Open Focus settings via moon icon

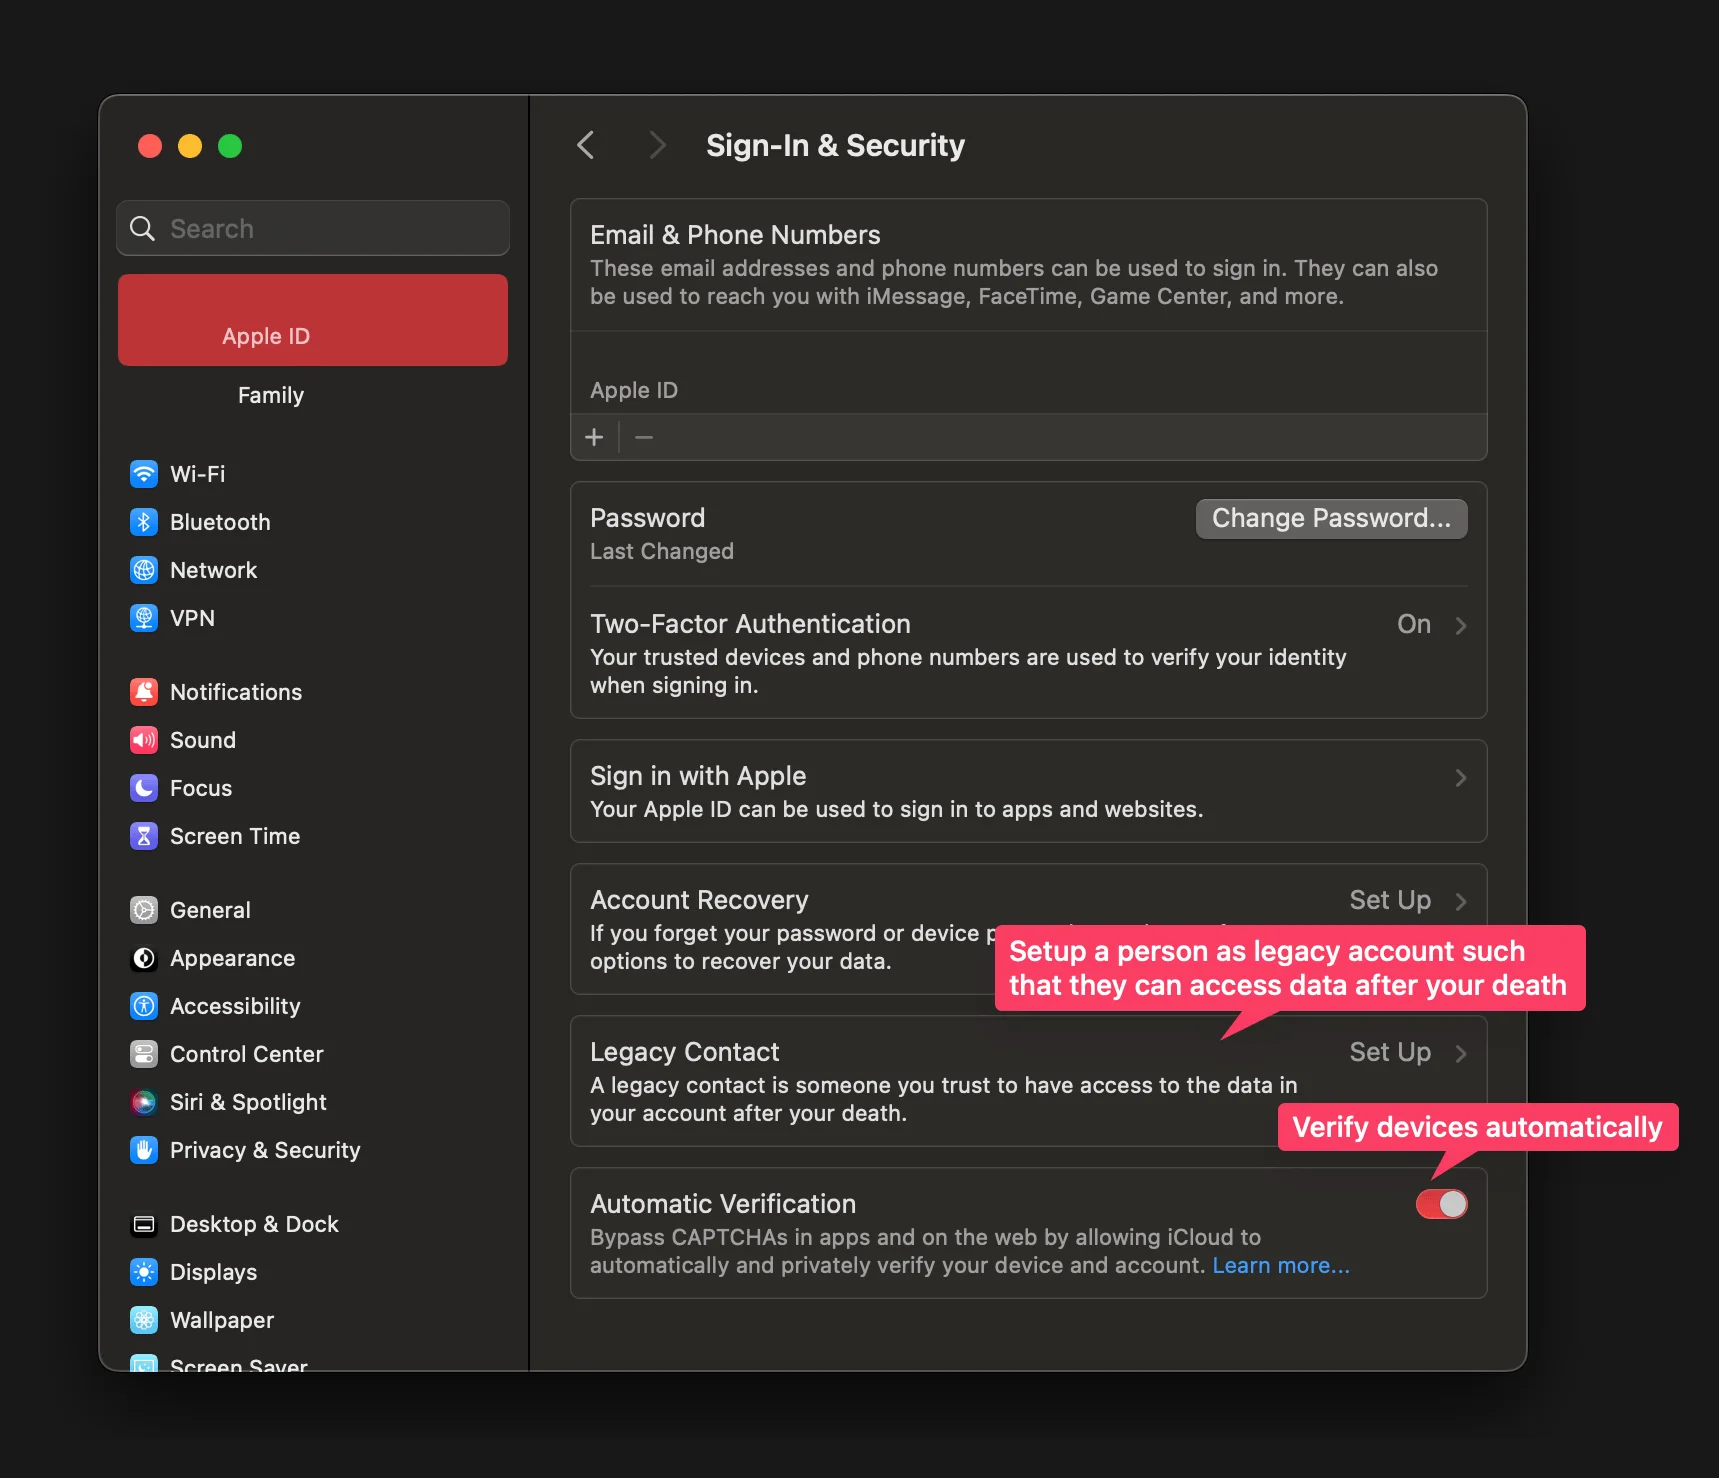point(144,788)
